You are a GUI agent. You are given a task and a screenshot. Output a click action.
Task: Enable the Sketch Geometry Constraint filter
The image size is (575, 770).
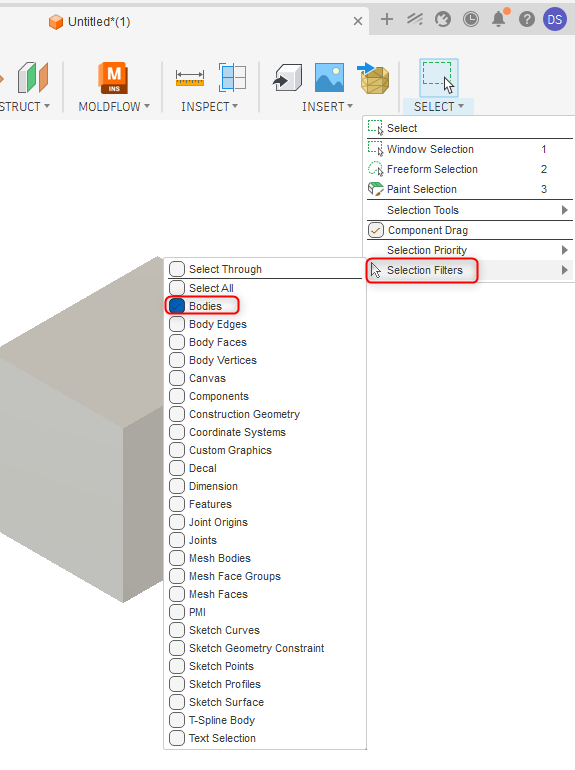[x=177, y=648]
